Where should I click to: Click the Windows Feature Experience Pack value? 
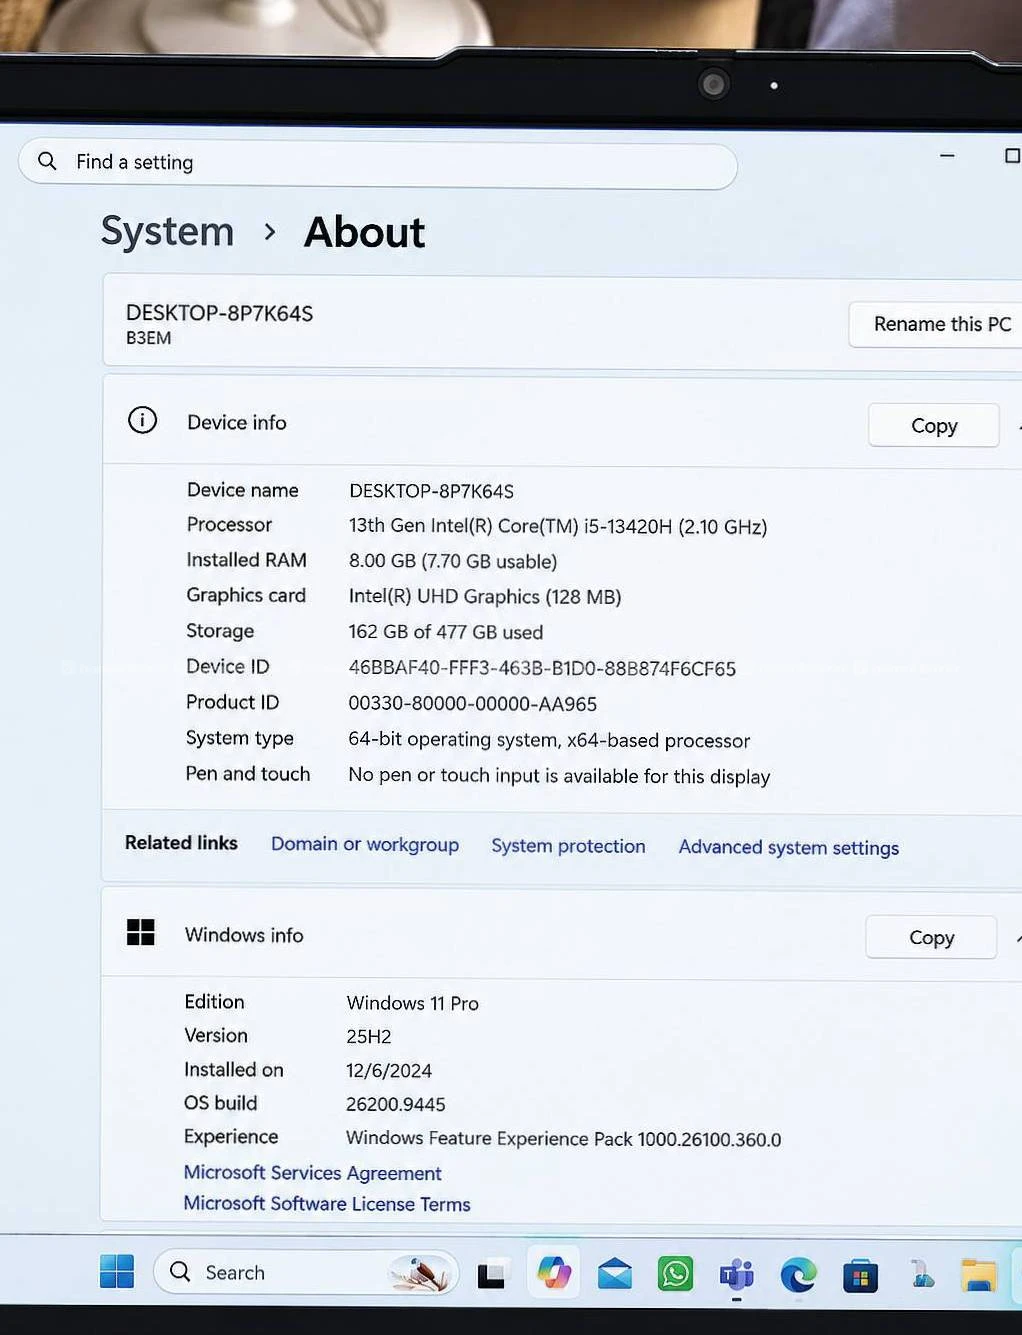coord(564,1139)
